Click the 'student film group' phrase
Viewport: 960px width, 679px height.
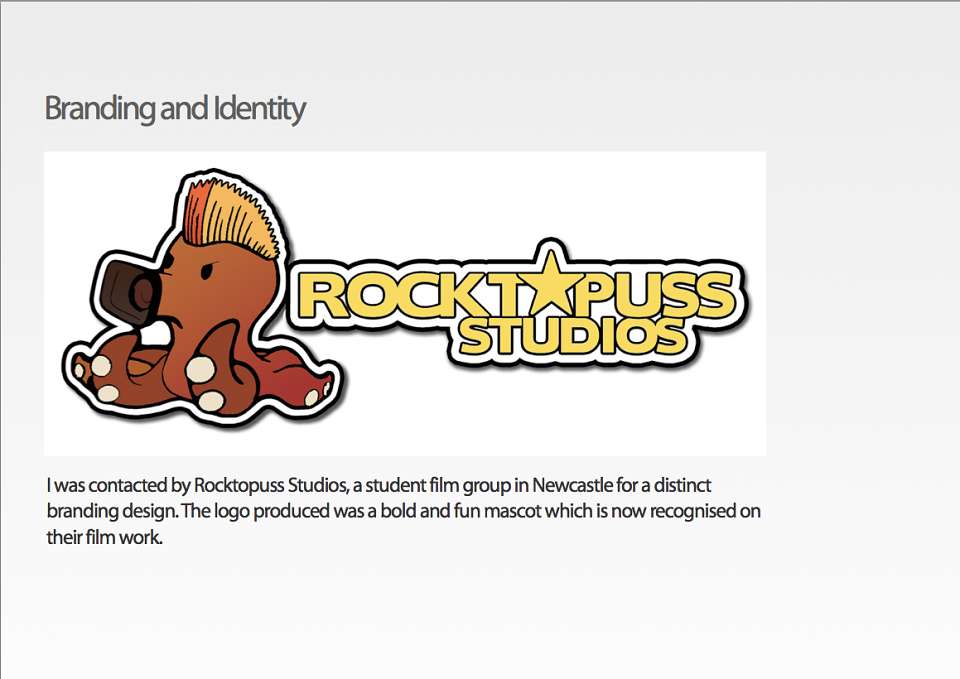pos(438,486)
